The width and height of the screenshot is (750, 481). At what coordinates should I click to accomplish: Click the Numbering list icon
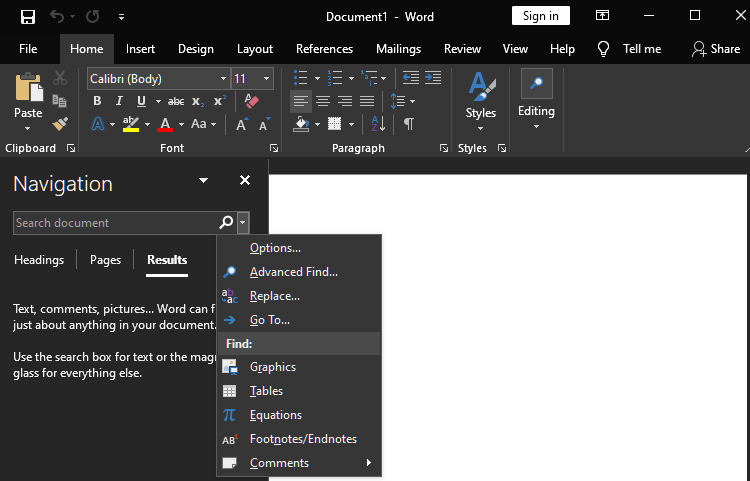click(x=335, y=78)
